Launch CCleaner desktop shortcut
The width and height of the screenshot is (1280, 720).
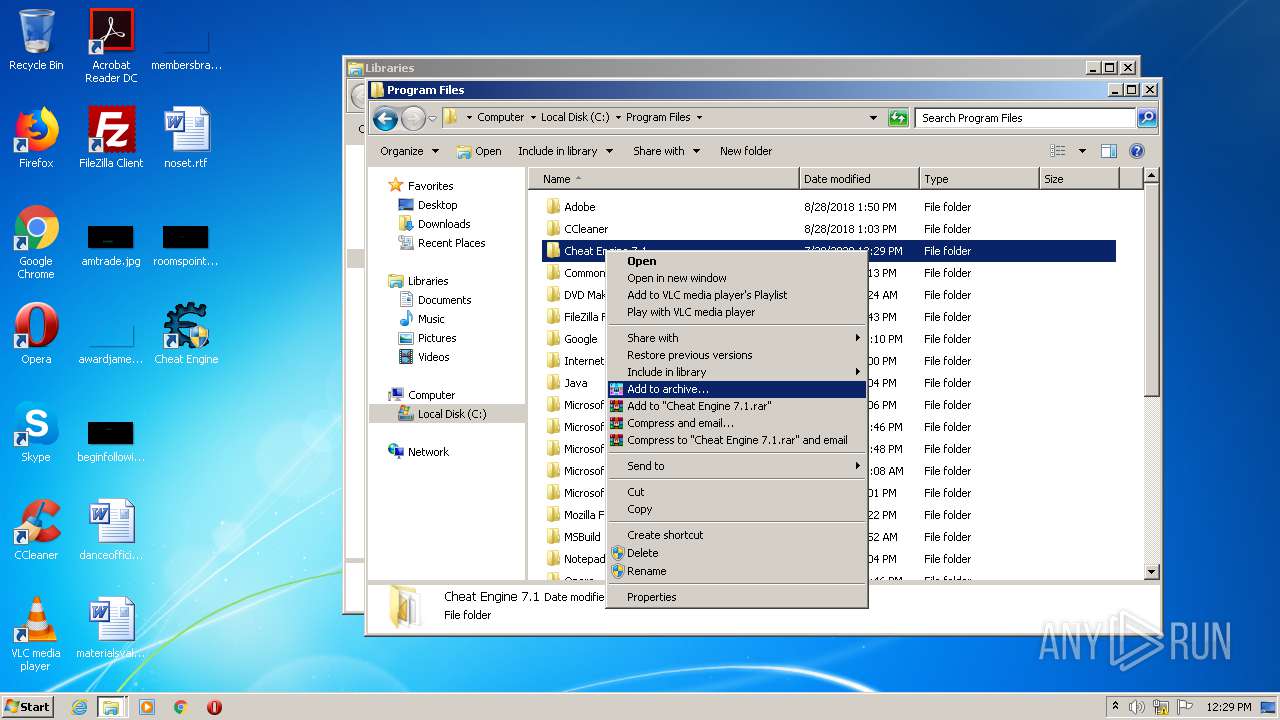[x=36, y=530]
